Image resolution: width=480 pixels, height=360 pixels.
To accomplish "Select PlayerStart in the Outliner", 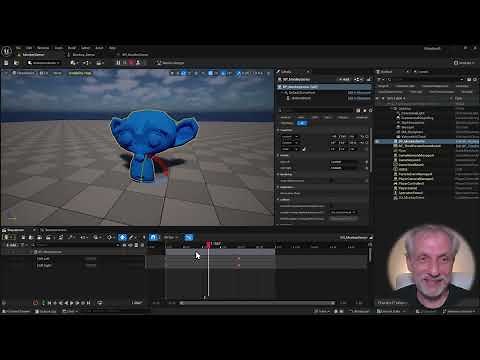I will click(x=408, y=188).
